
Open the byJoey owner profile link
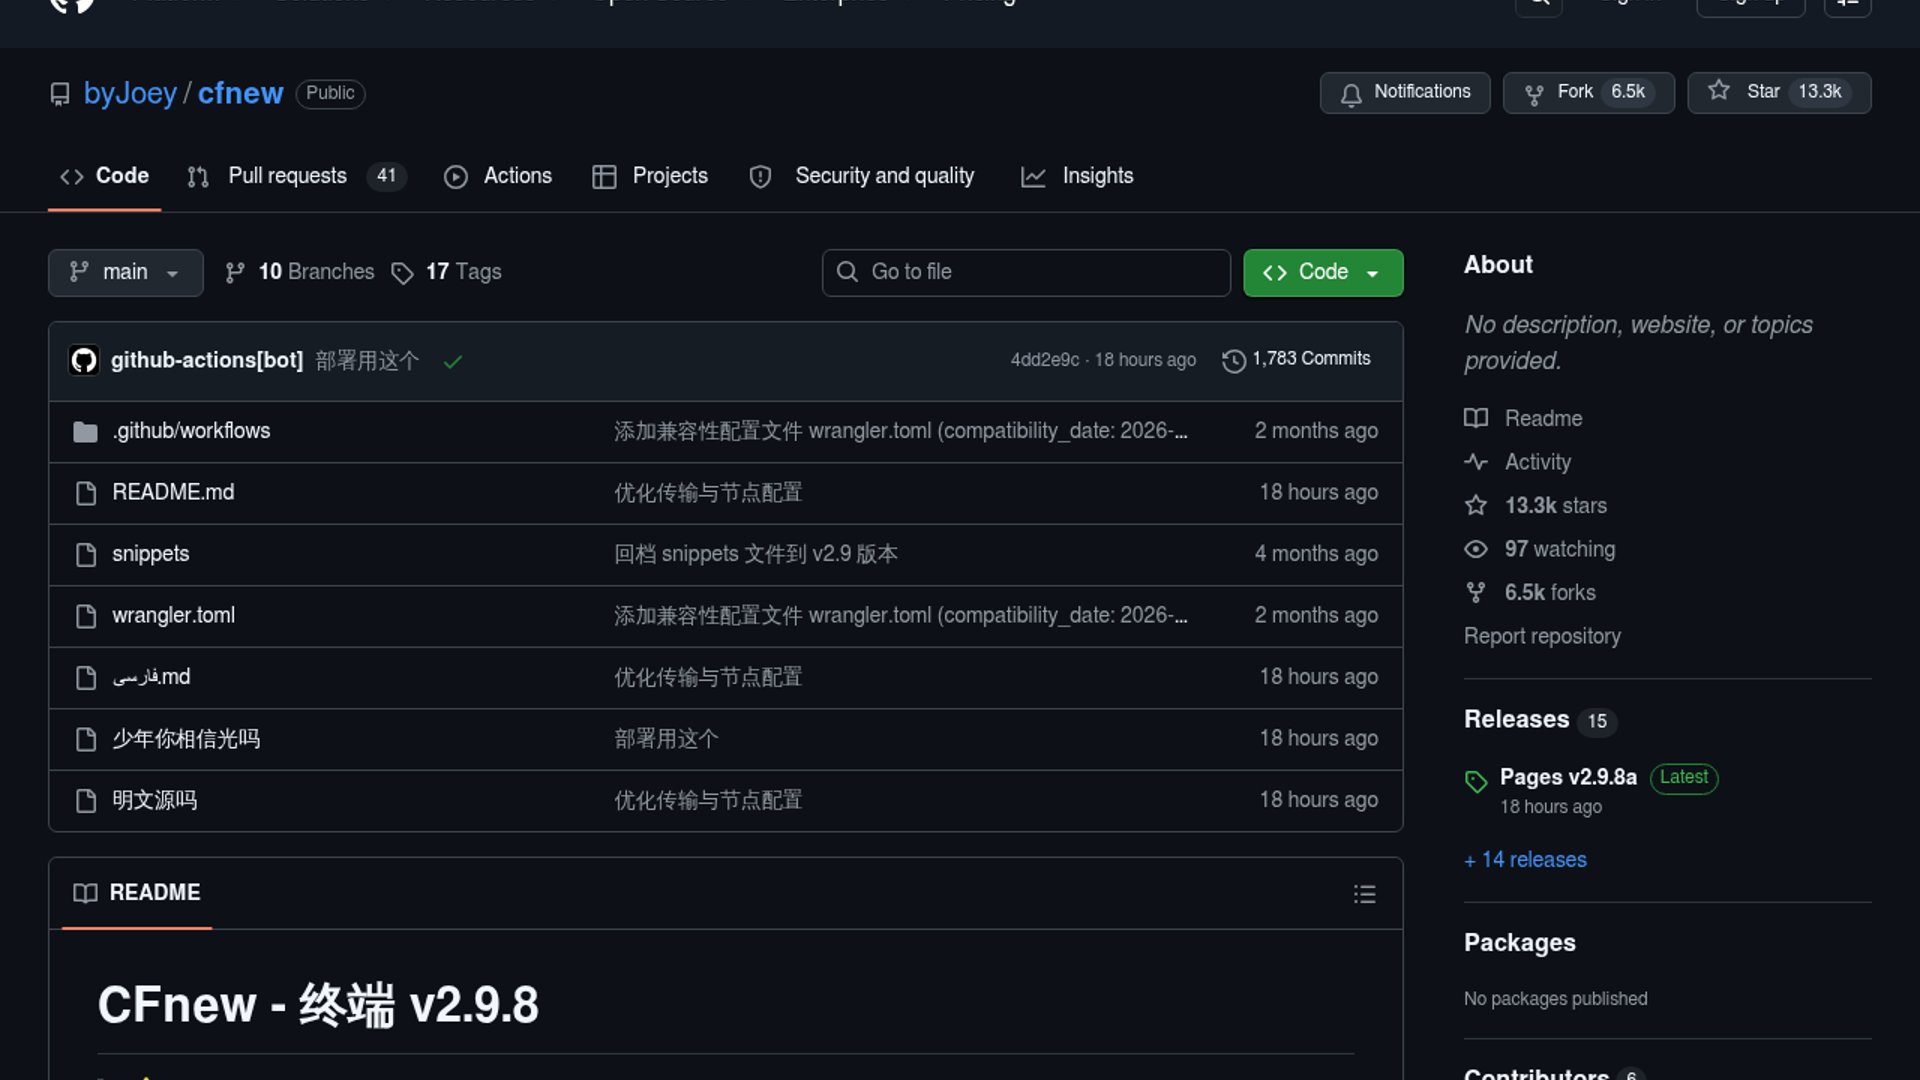(x=130, y=93)
